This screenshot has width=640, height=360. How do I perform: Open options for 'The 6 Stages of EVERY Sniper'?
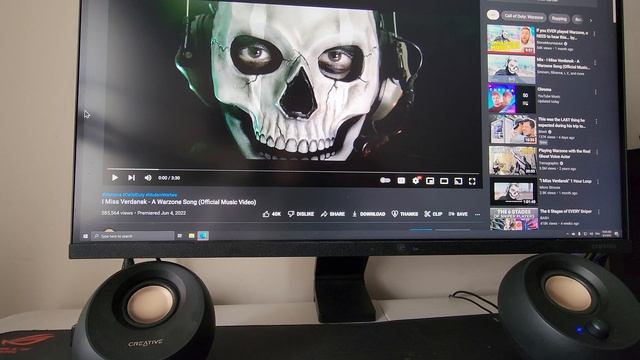coord(599,212)
